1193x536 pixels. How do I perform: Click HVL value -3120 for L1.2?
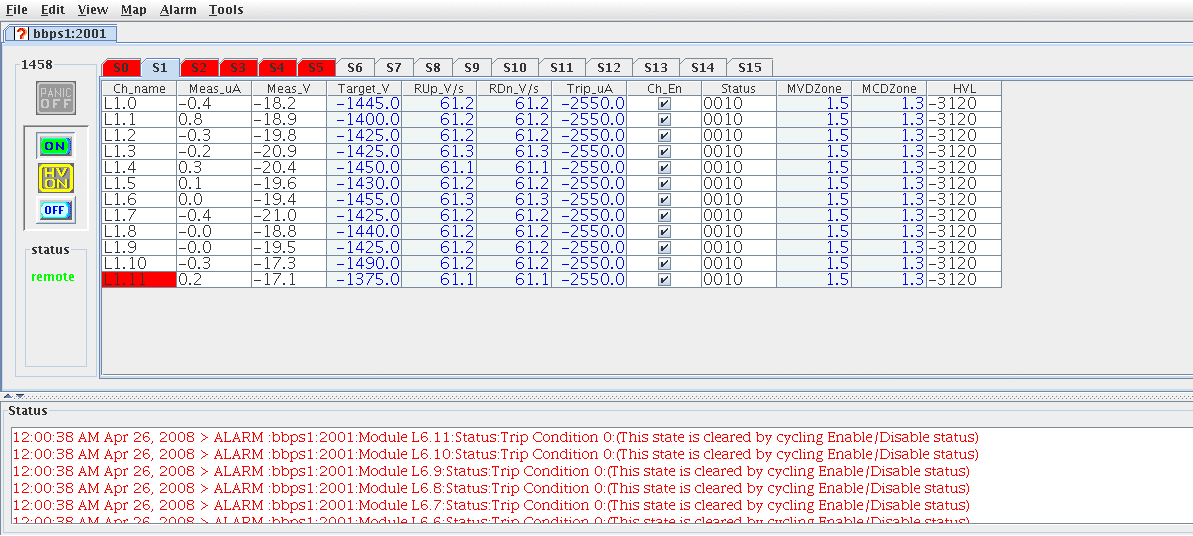[x=964, y=136]
